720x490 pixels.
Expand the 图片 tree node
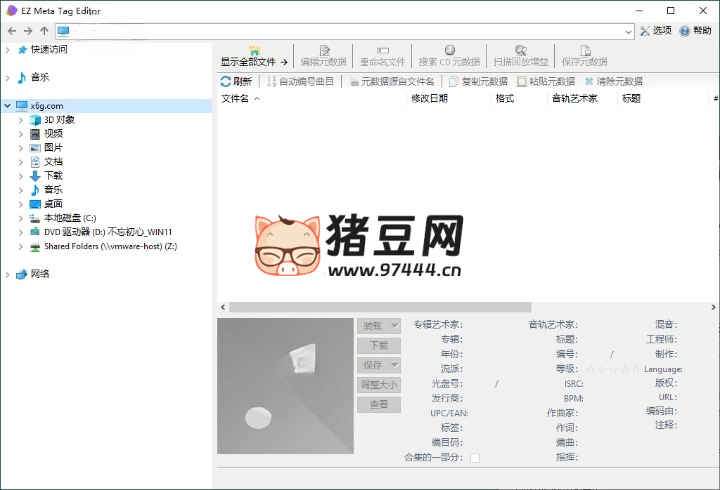click(21, 148)
